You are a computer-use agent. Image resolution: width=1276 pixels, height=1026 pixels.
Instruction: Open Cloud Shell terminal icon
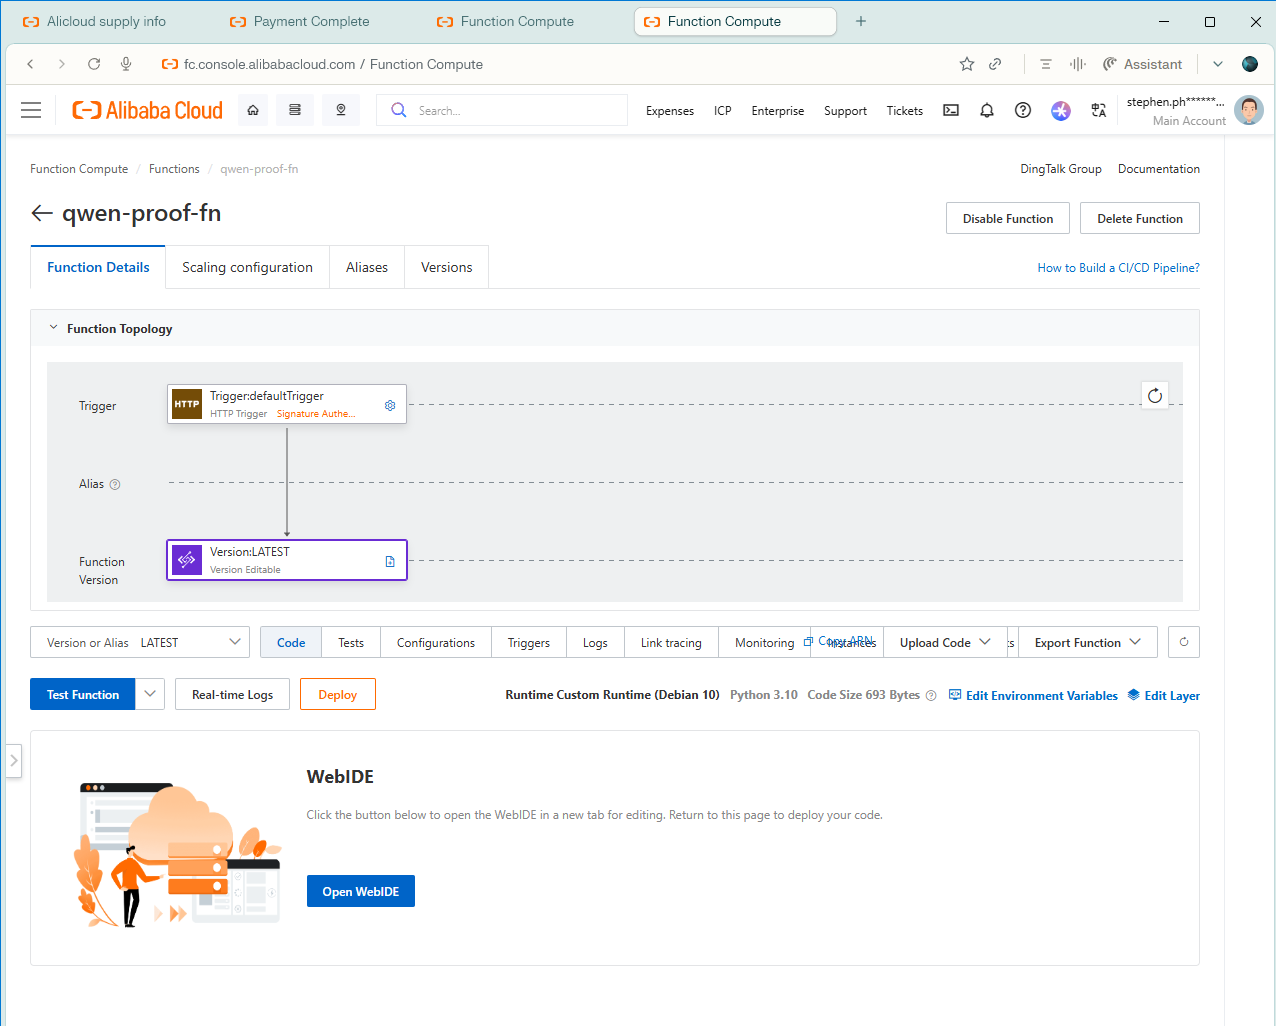point(951,110)
